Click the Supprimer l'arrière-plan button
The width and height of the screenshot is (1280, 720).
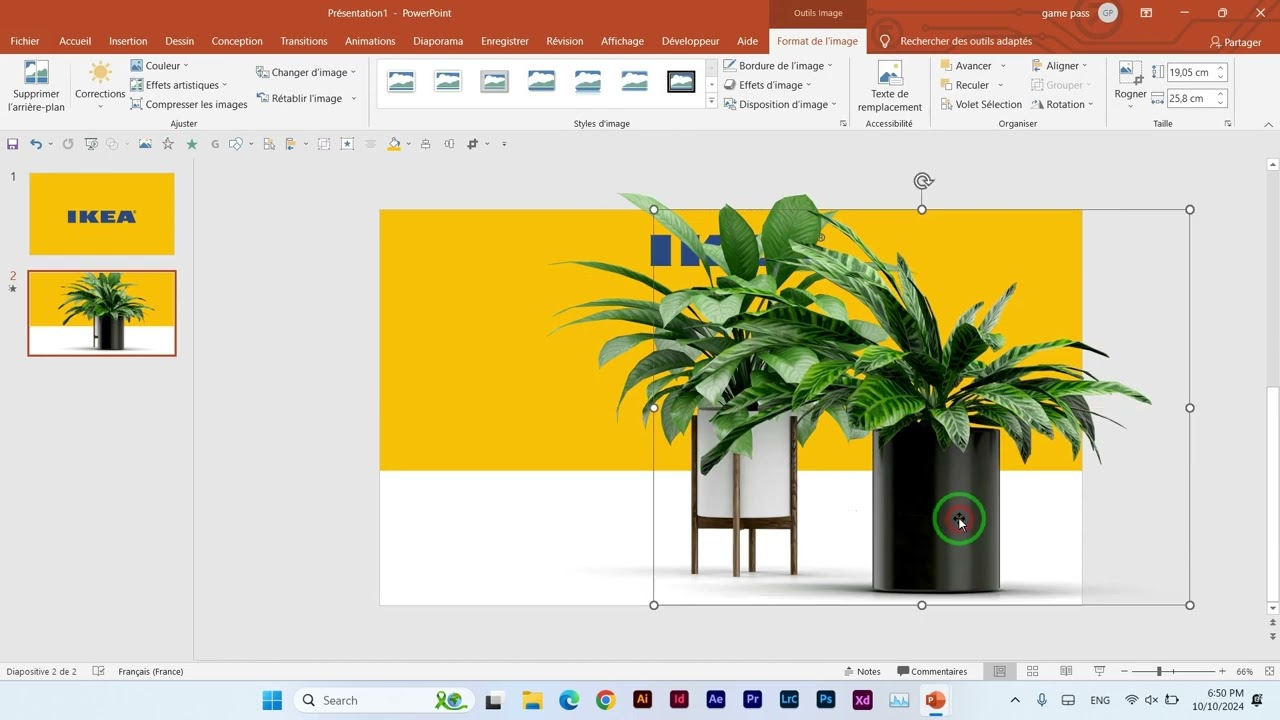pos(36,86)
